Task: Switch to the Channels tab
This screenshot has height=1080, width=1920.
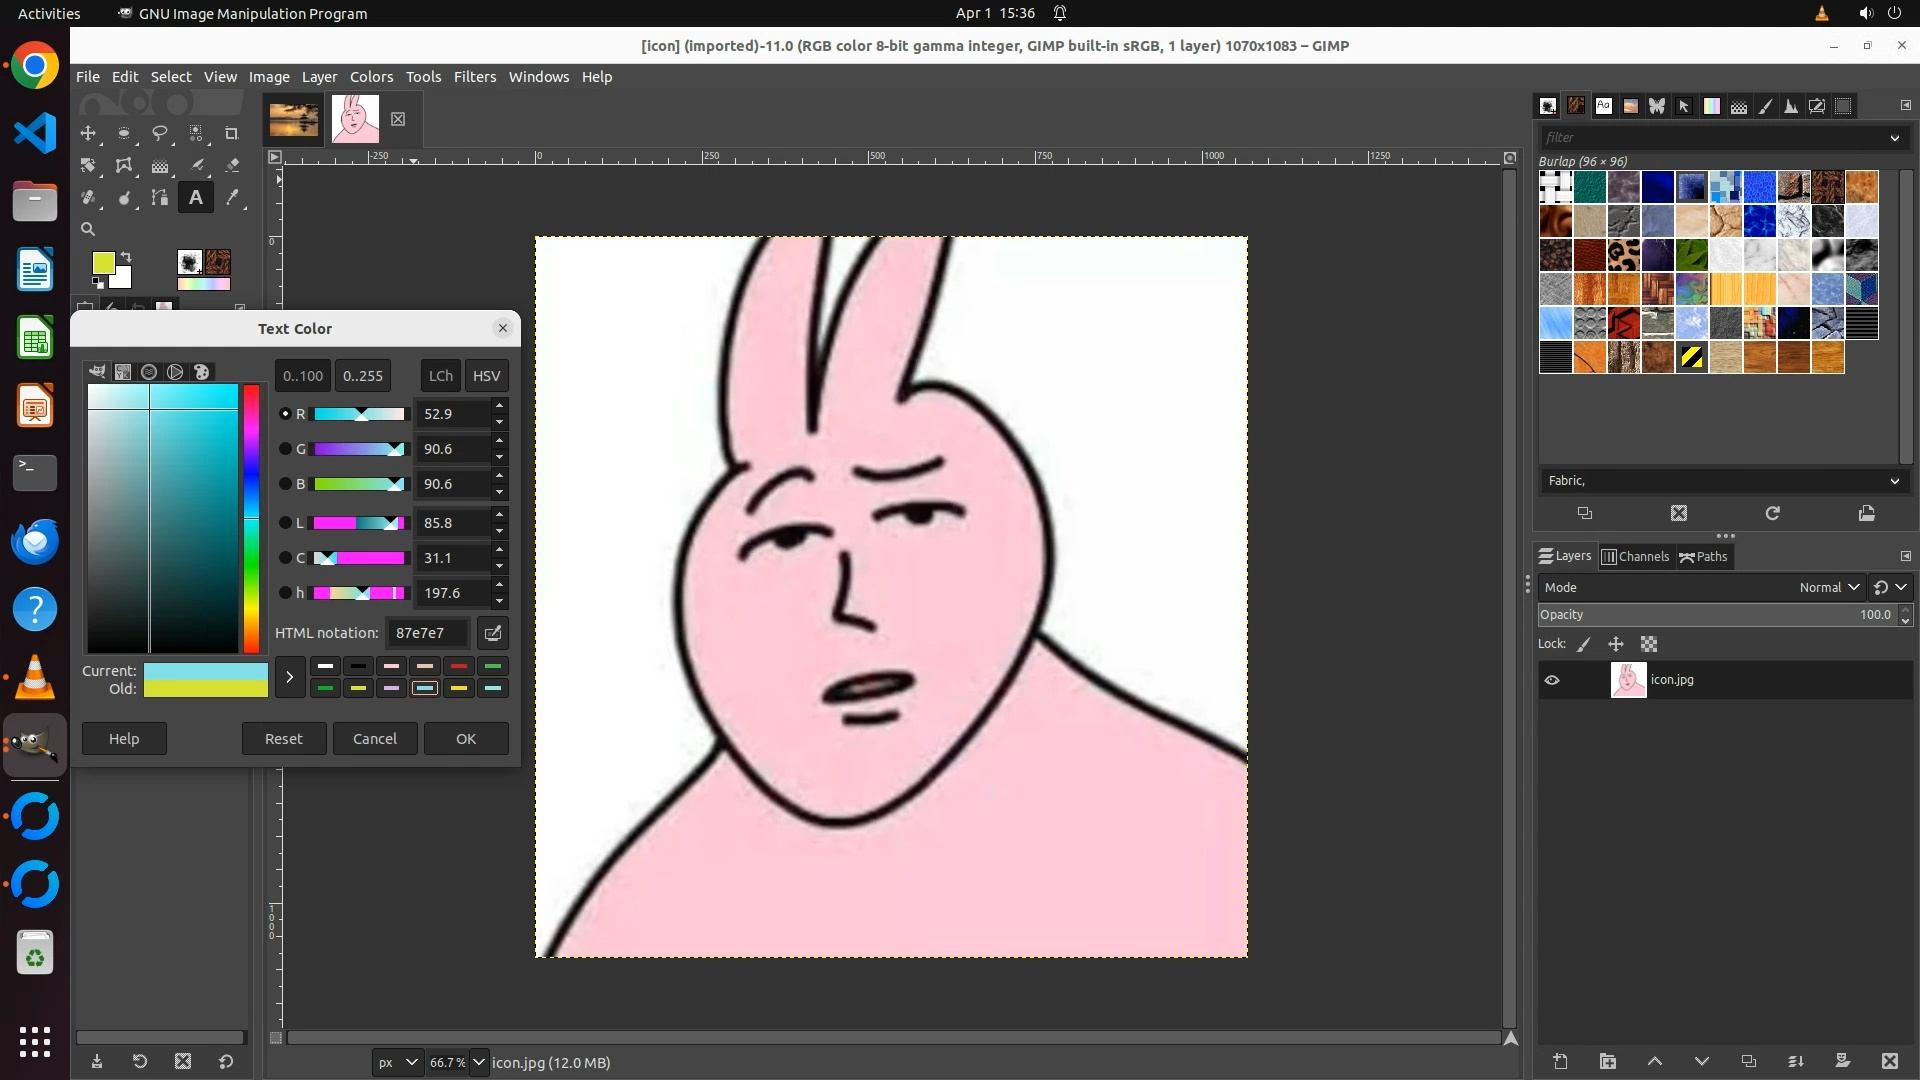Action: (1635, 557)
